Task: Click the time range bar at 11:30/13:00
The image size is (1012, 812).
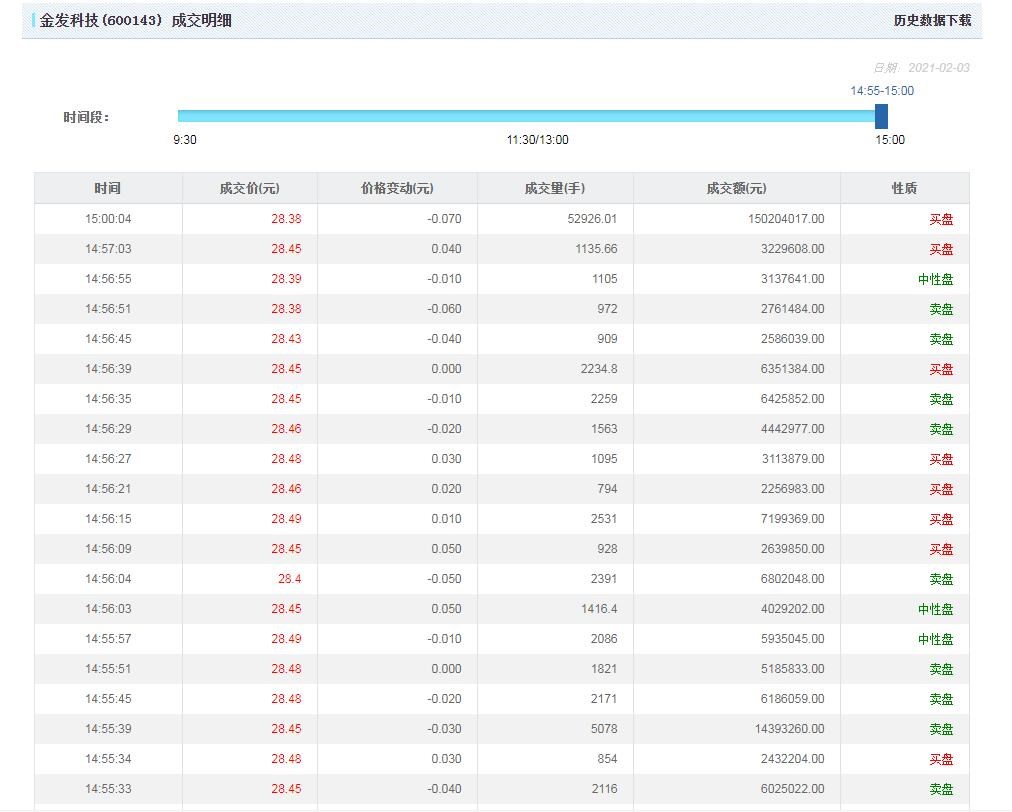Action: click(x=537, y=116)
